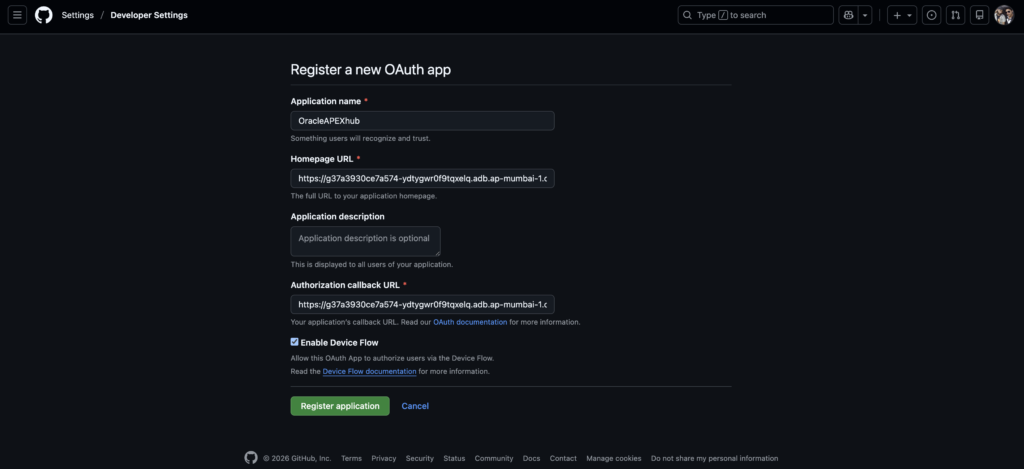Viewport: 1024px width, 469px height.
Task: Click the GitHub logo in footer
Action: pos(251,458)
